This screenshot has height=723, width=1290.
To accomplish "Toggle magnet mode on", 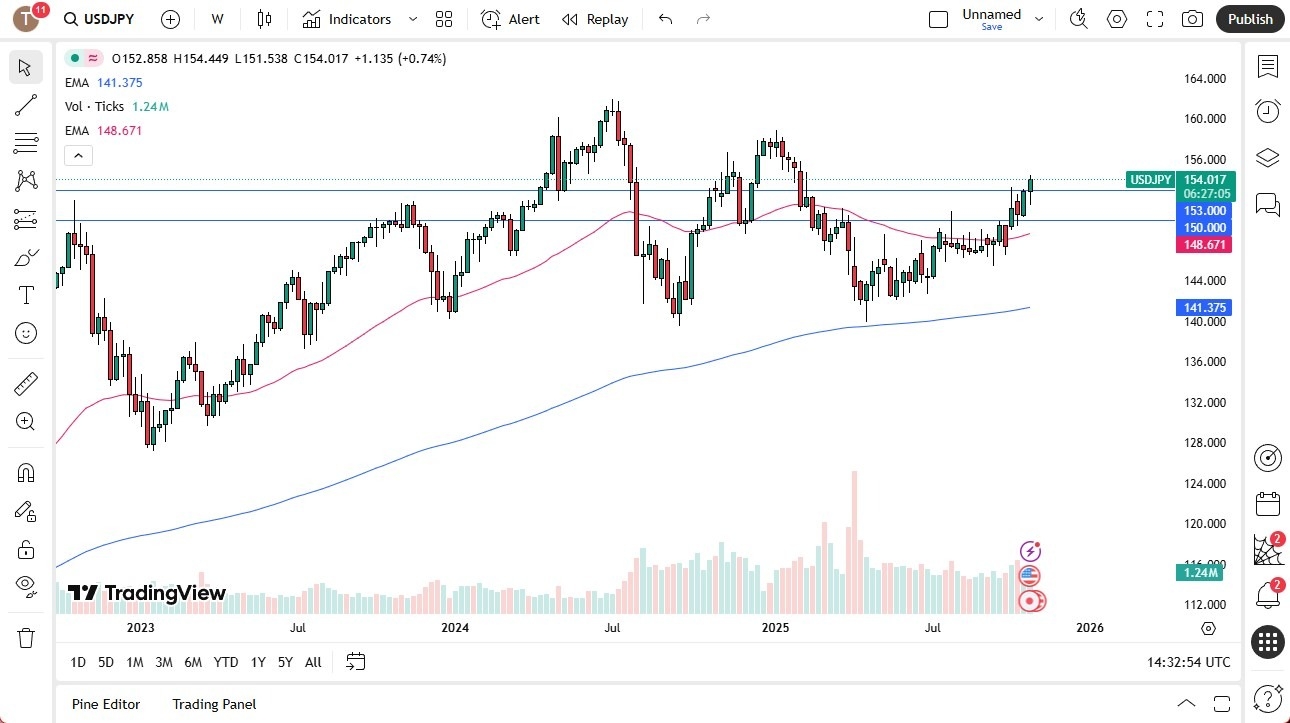I will pos(26,472).
